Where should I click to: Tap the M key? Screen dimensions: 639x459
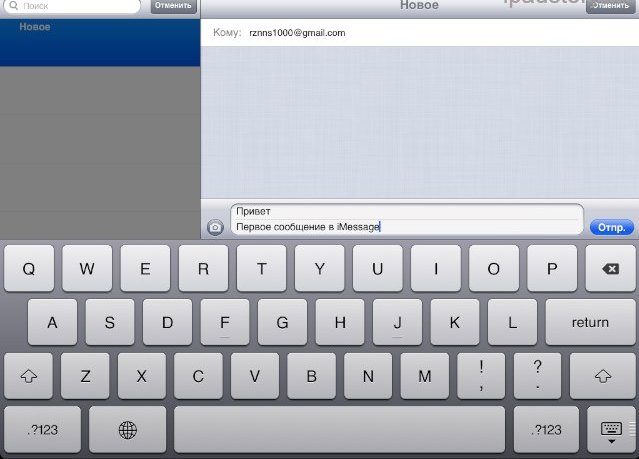pos(425,376)
